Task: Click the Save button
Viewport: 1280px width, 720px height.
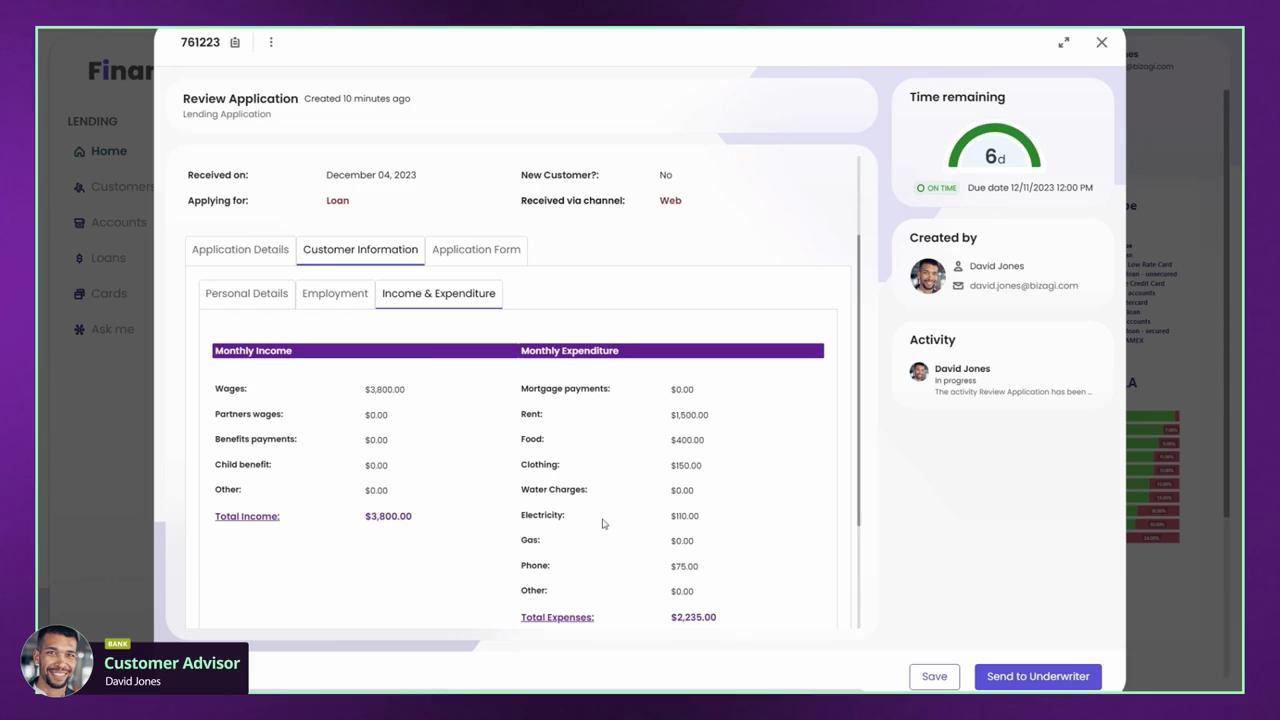Action: (934, 676)
